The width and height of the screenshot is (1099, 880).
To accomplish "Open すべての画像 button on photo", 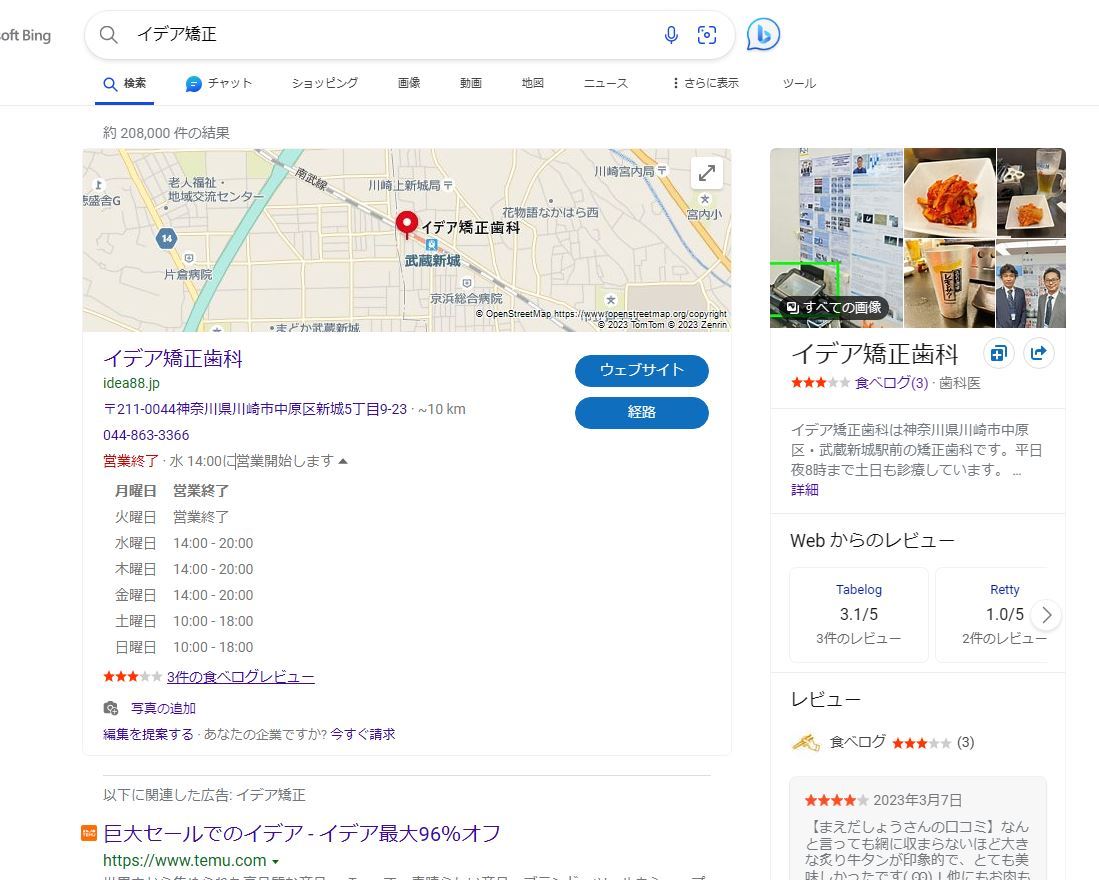I will (834, 308).
